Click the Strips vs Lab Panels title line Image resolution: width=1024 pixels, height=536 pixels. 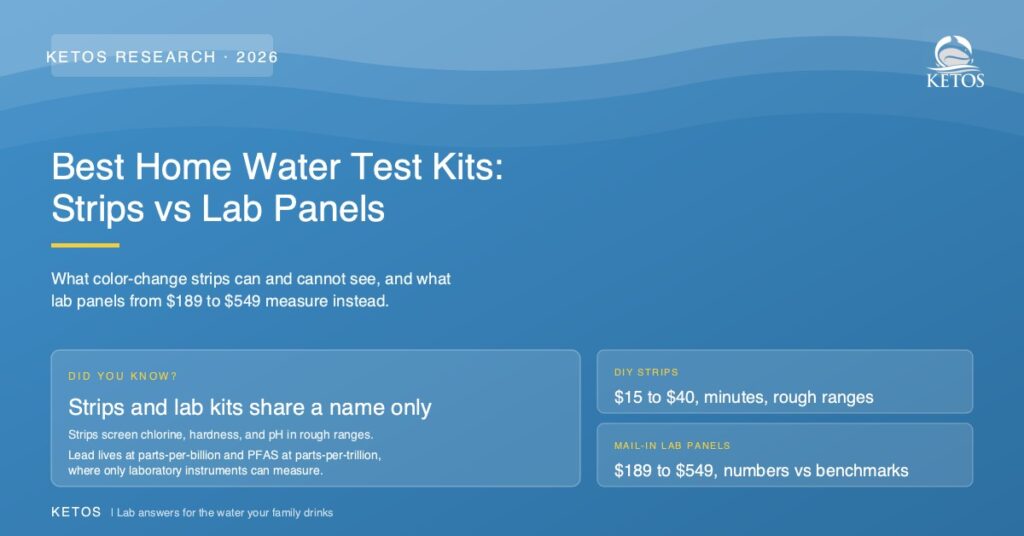[x=218, y=209]
